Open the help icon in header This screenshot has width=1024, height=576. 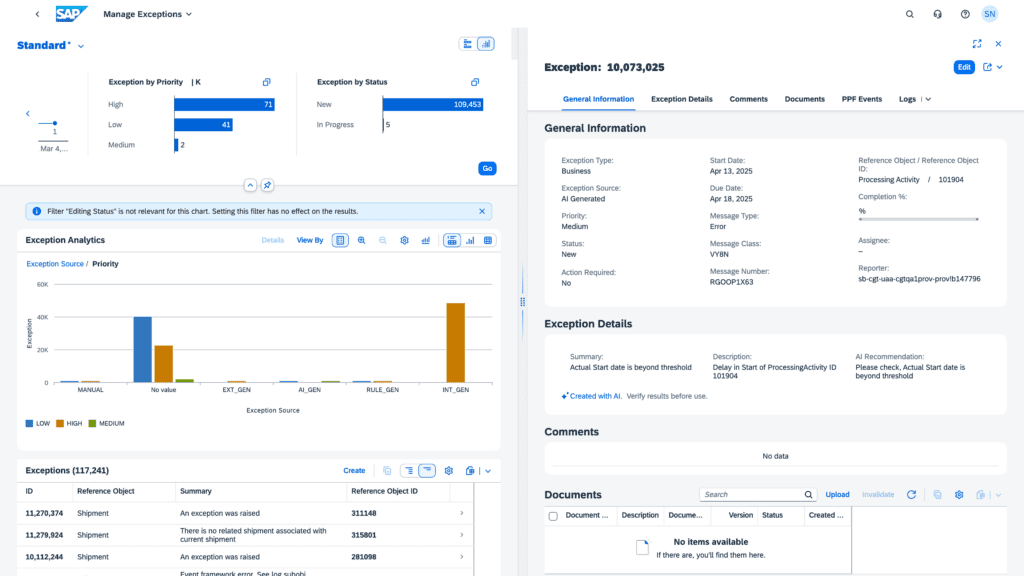coord(965,14)
